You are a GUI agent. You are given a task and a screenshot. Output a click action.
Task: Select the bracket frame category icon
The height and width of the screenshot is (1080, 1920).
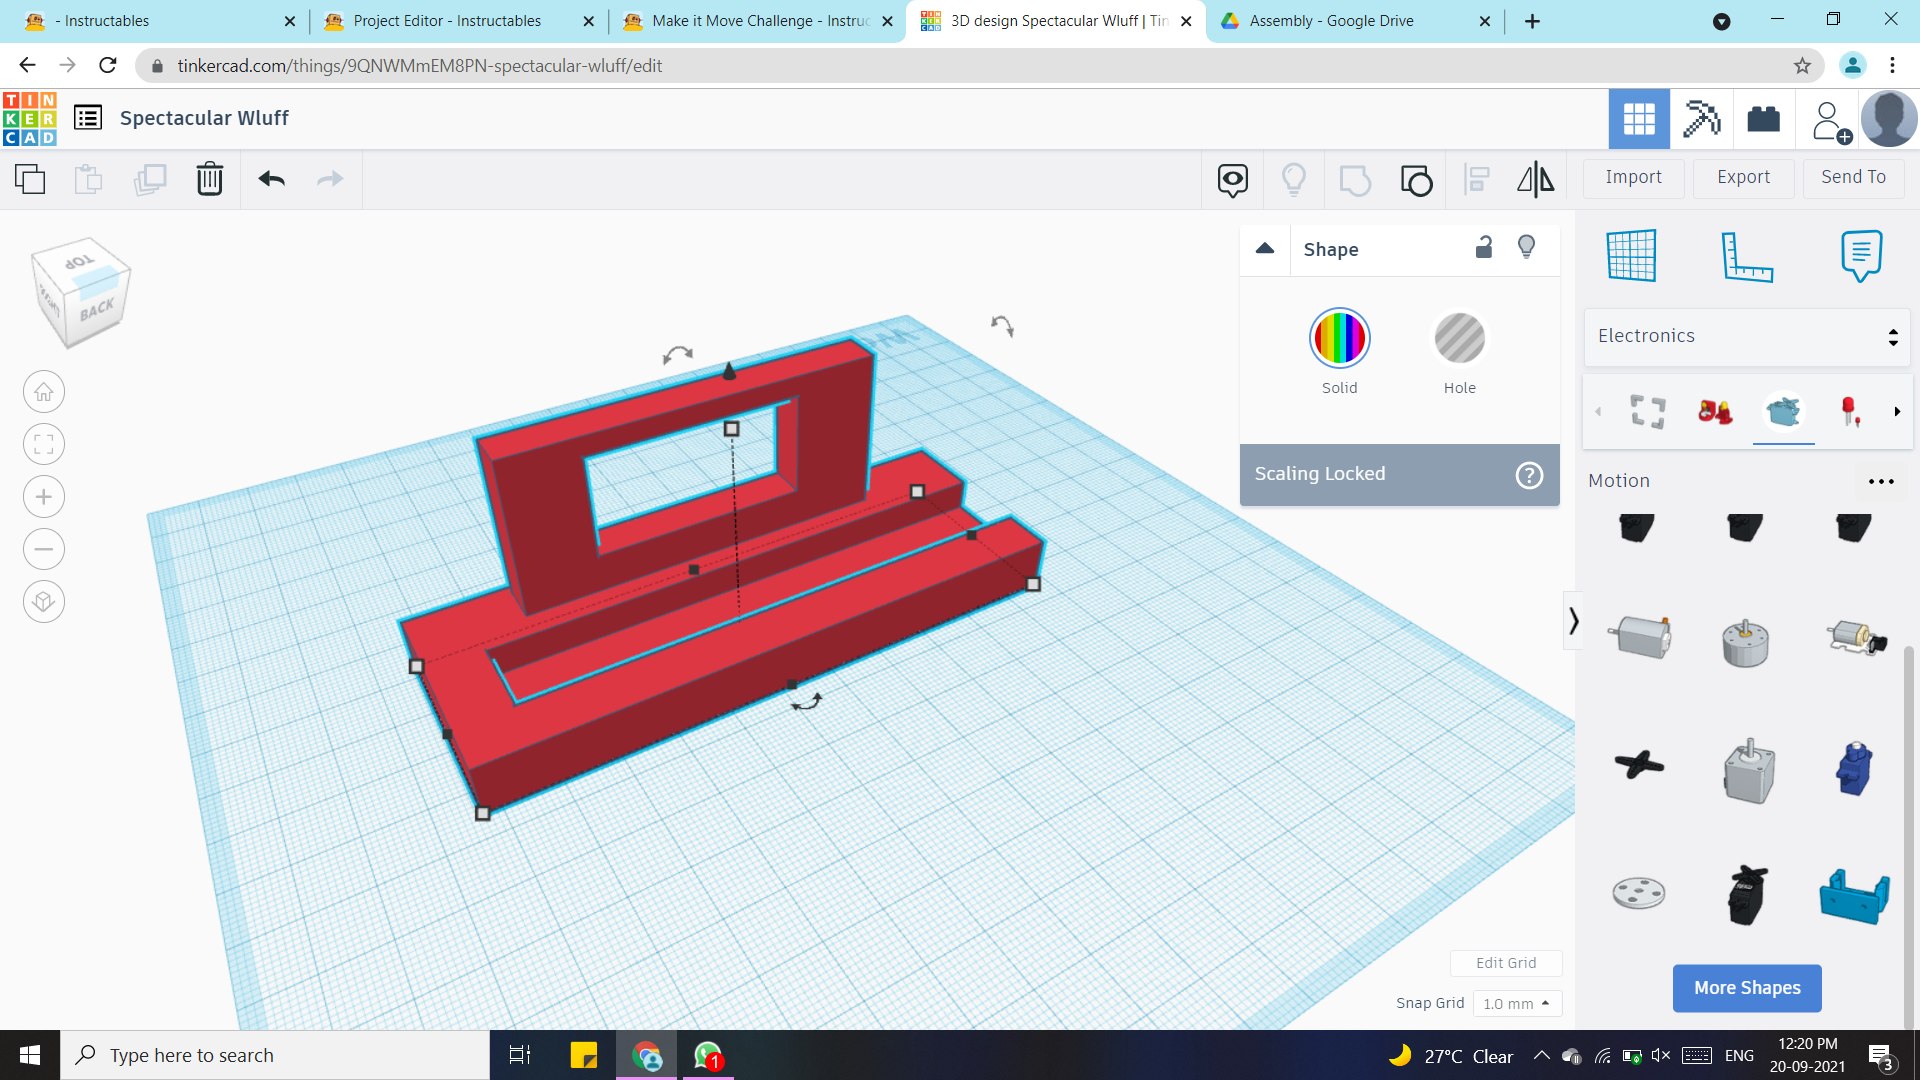[1647, 411]
